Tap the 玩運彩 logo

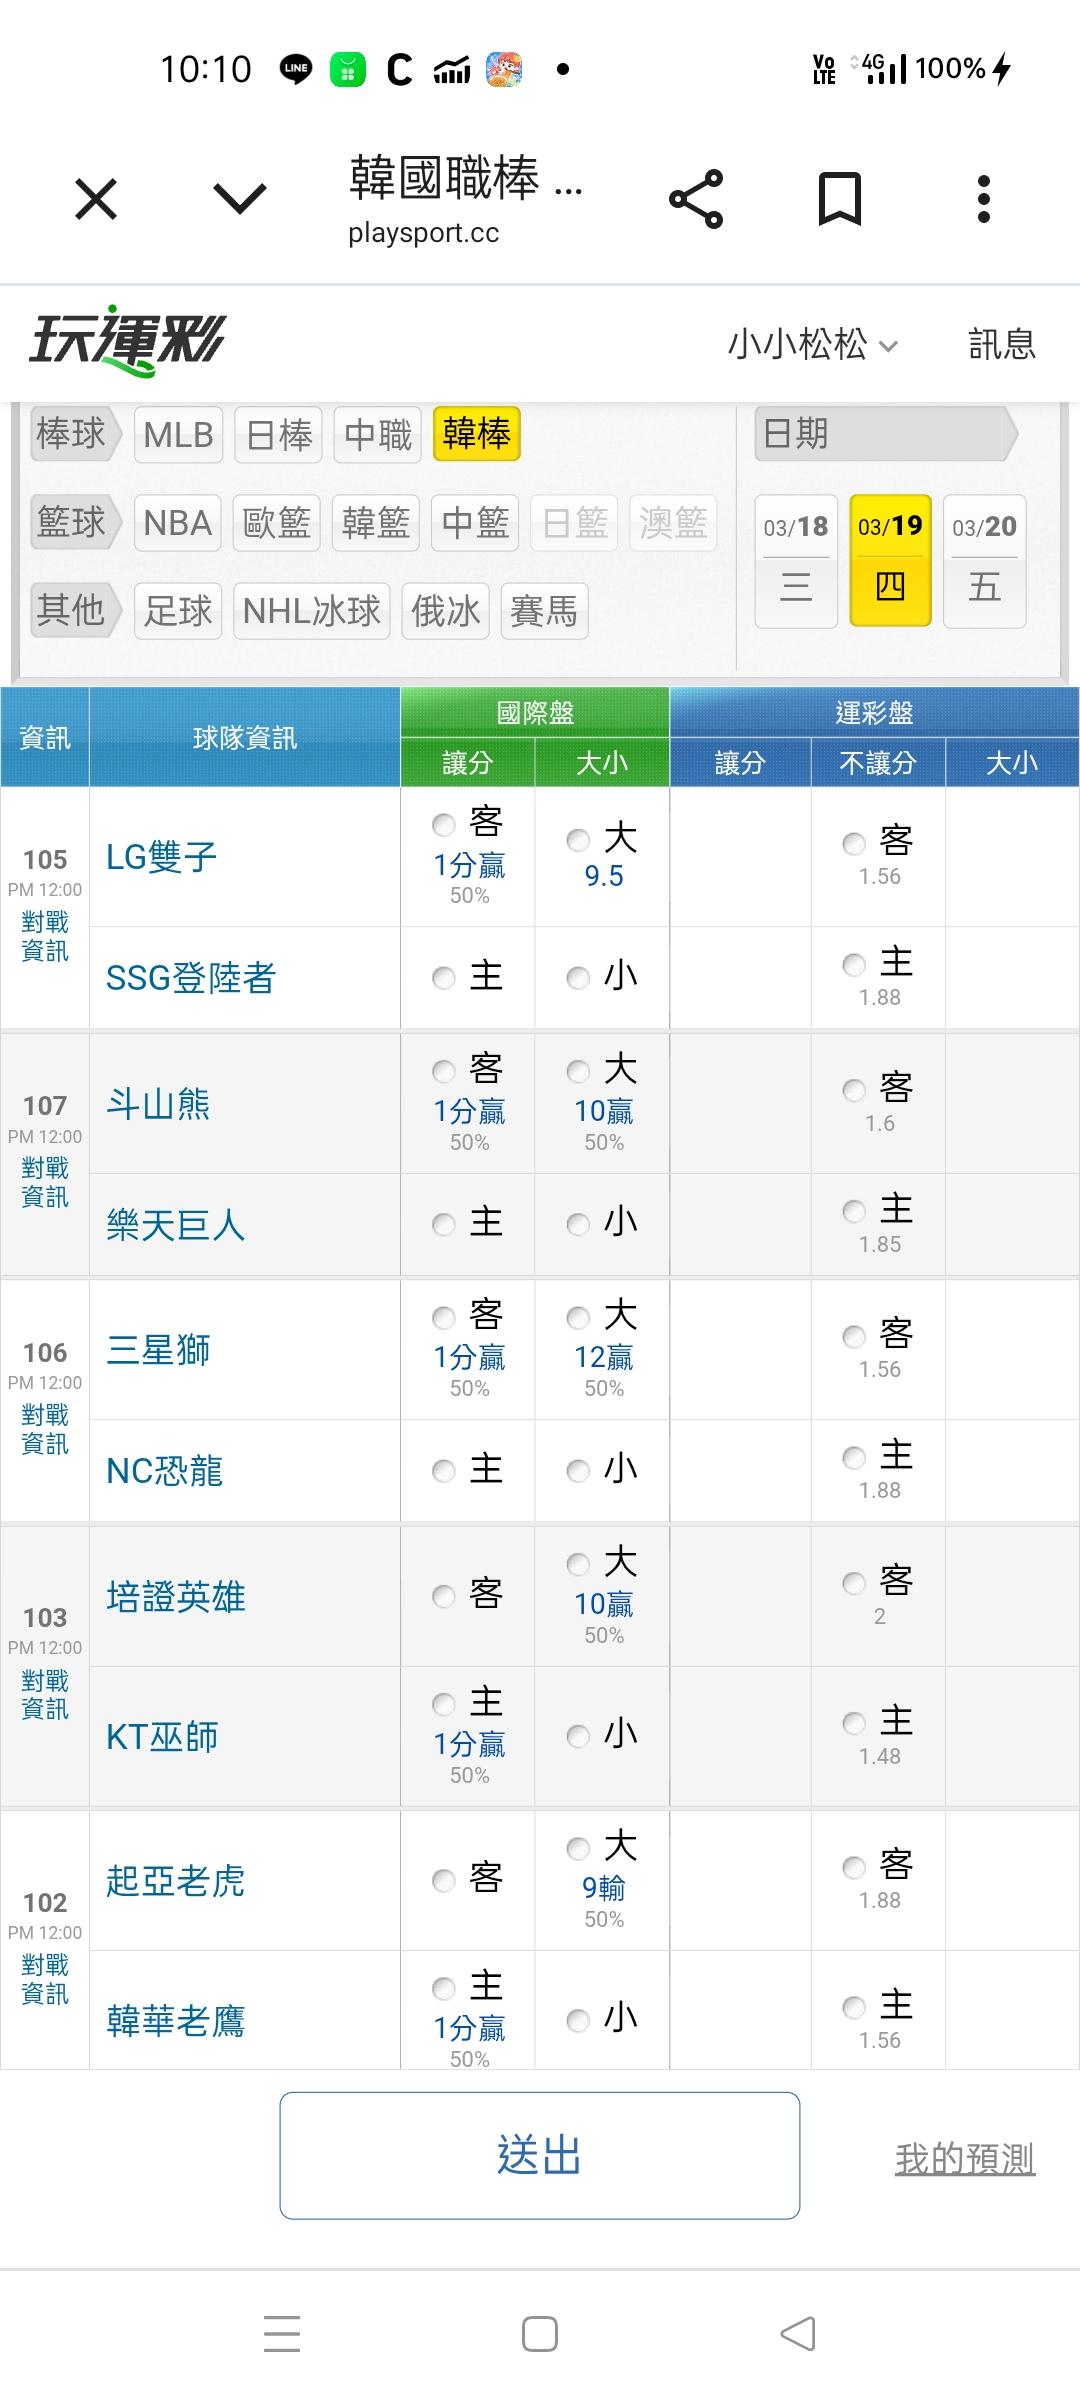(127, 340)
